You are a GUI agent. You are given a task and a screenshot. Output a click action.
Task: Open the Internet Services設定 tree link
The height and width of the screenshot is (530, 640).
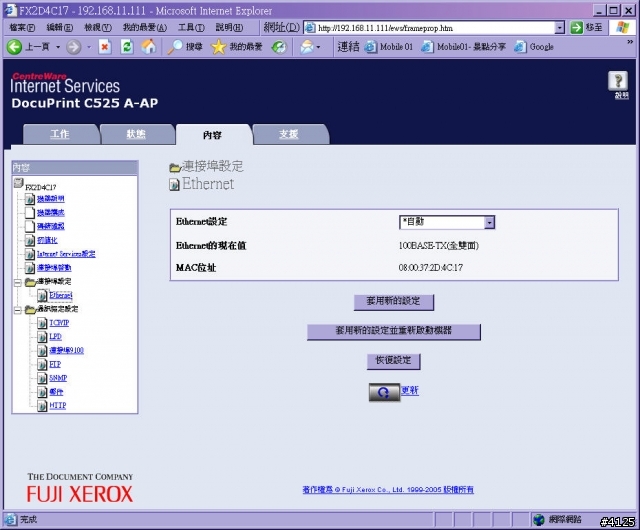coord(66,254)
